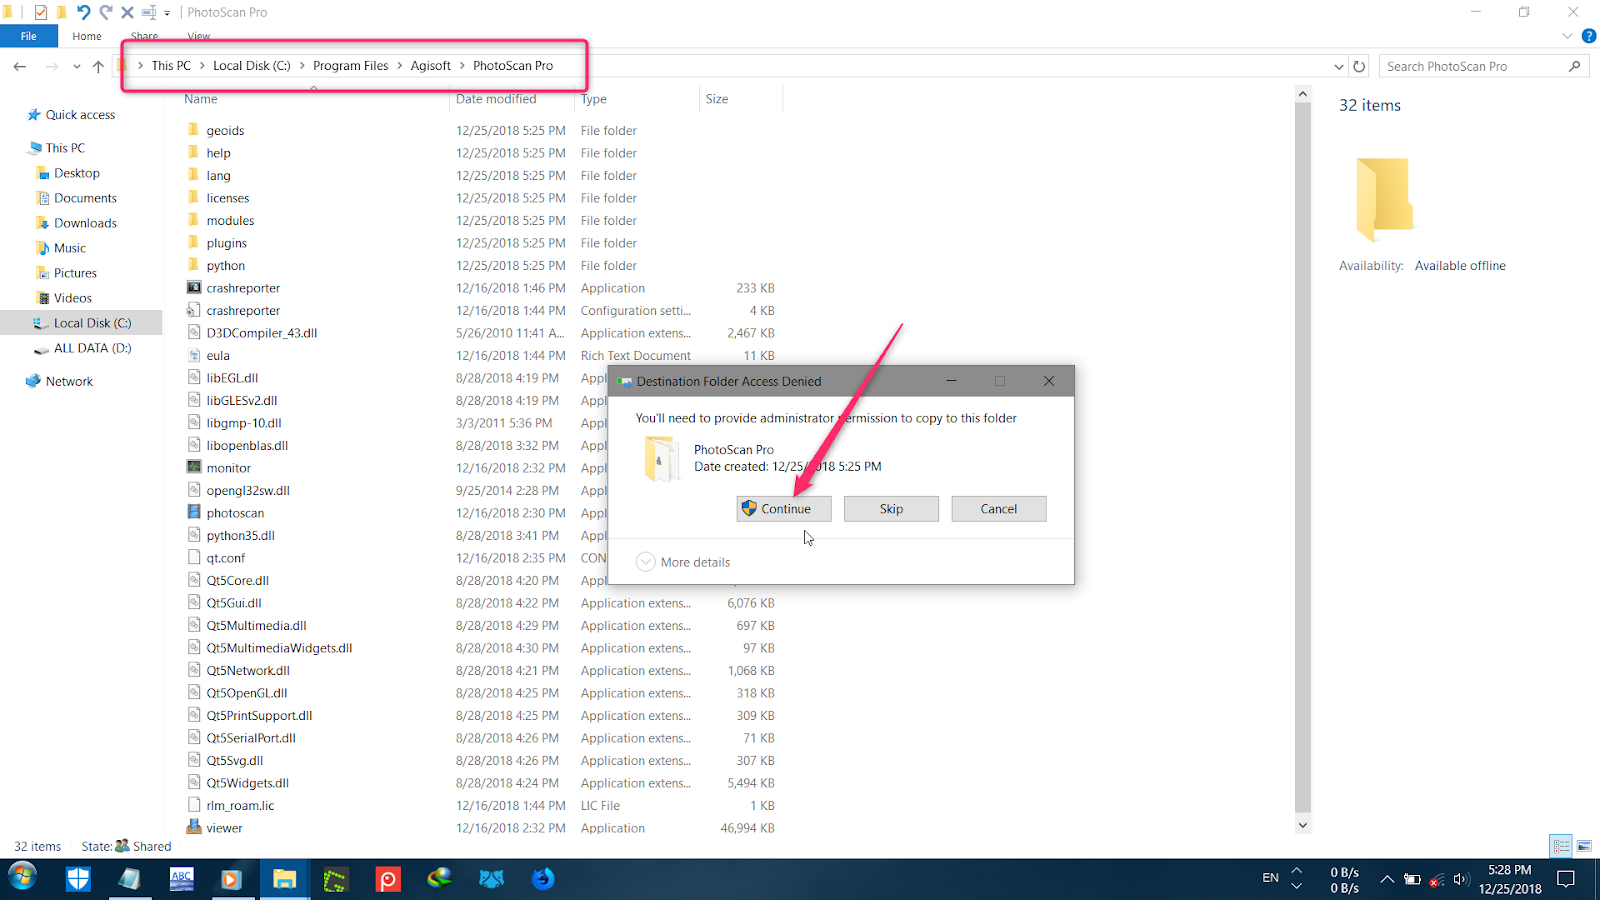Open File Explorer in the taskbar
Image resolution: width=1600 pixels, height=900 pixels.
[x=285, y=879]
